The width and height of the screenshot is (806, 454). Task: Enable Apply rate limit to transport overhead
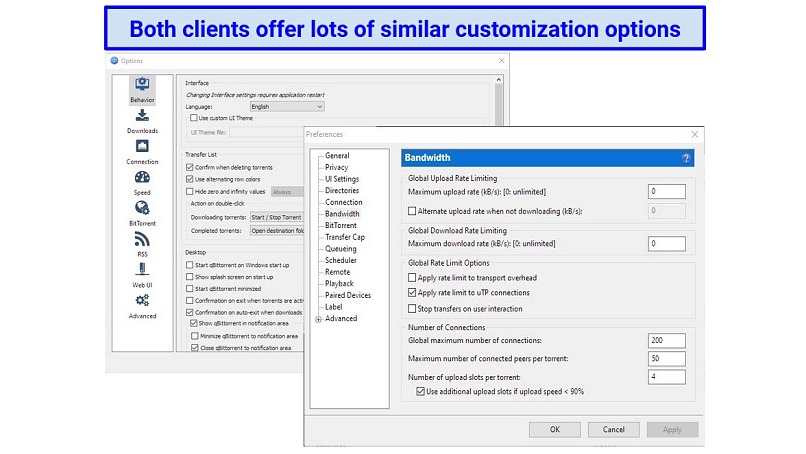412,278
